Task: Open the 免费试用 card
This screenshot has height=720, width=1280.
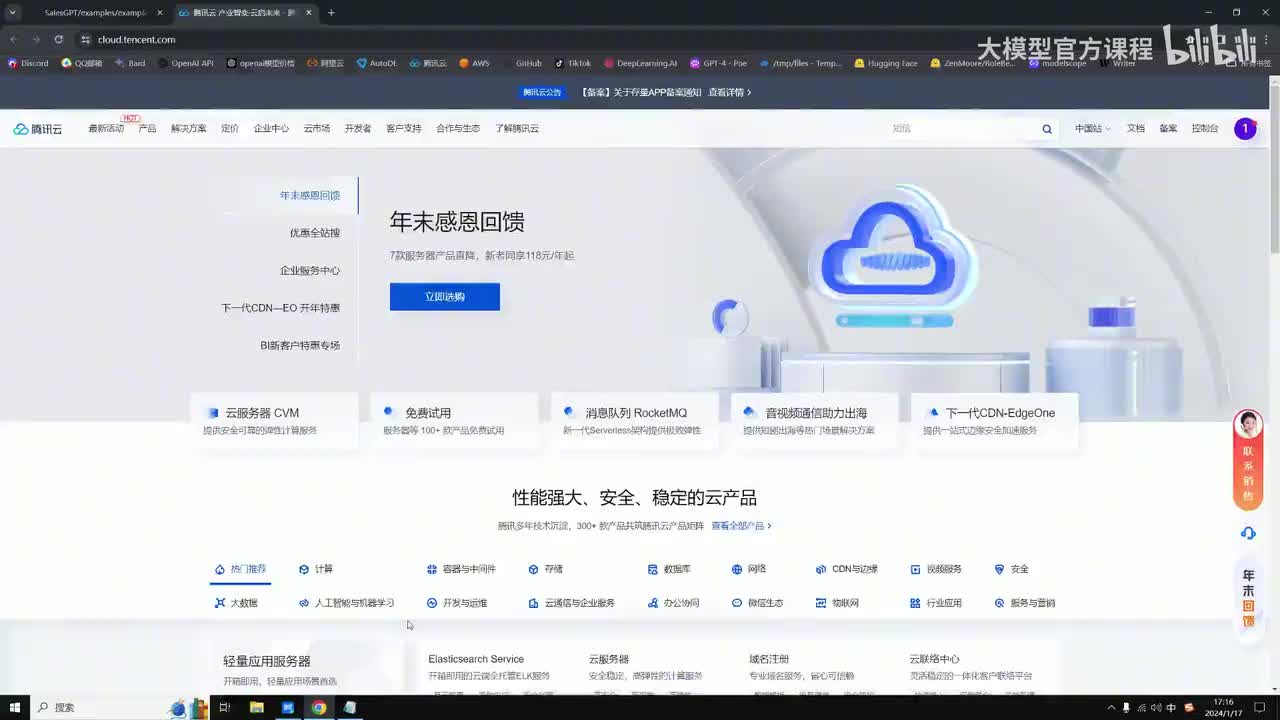Action: pyautogui.click(x=454, y=421)
